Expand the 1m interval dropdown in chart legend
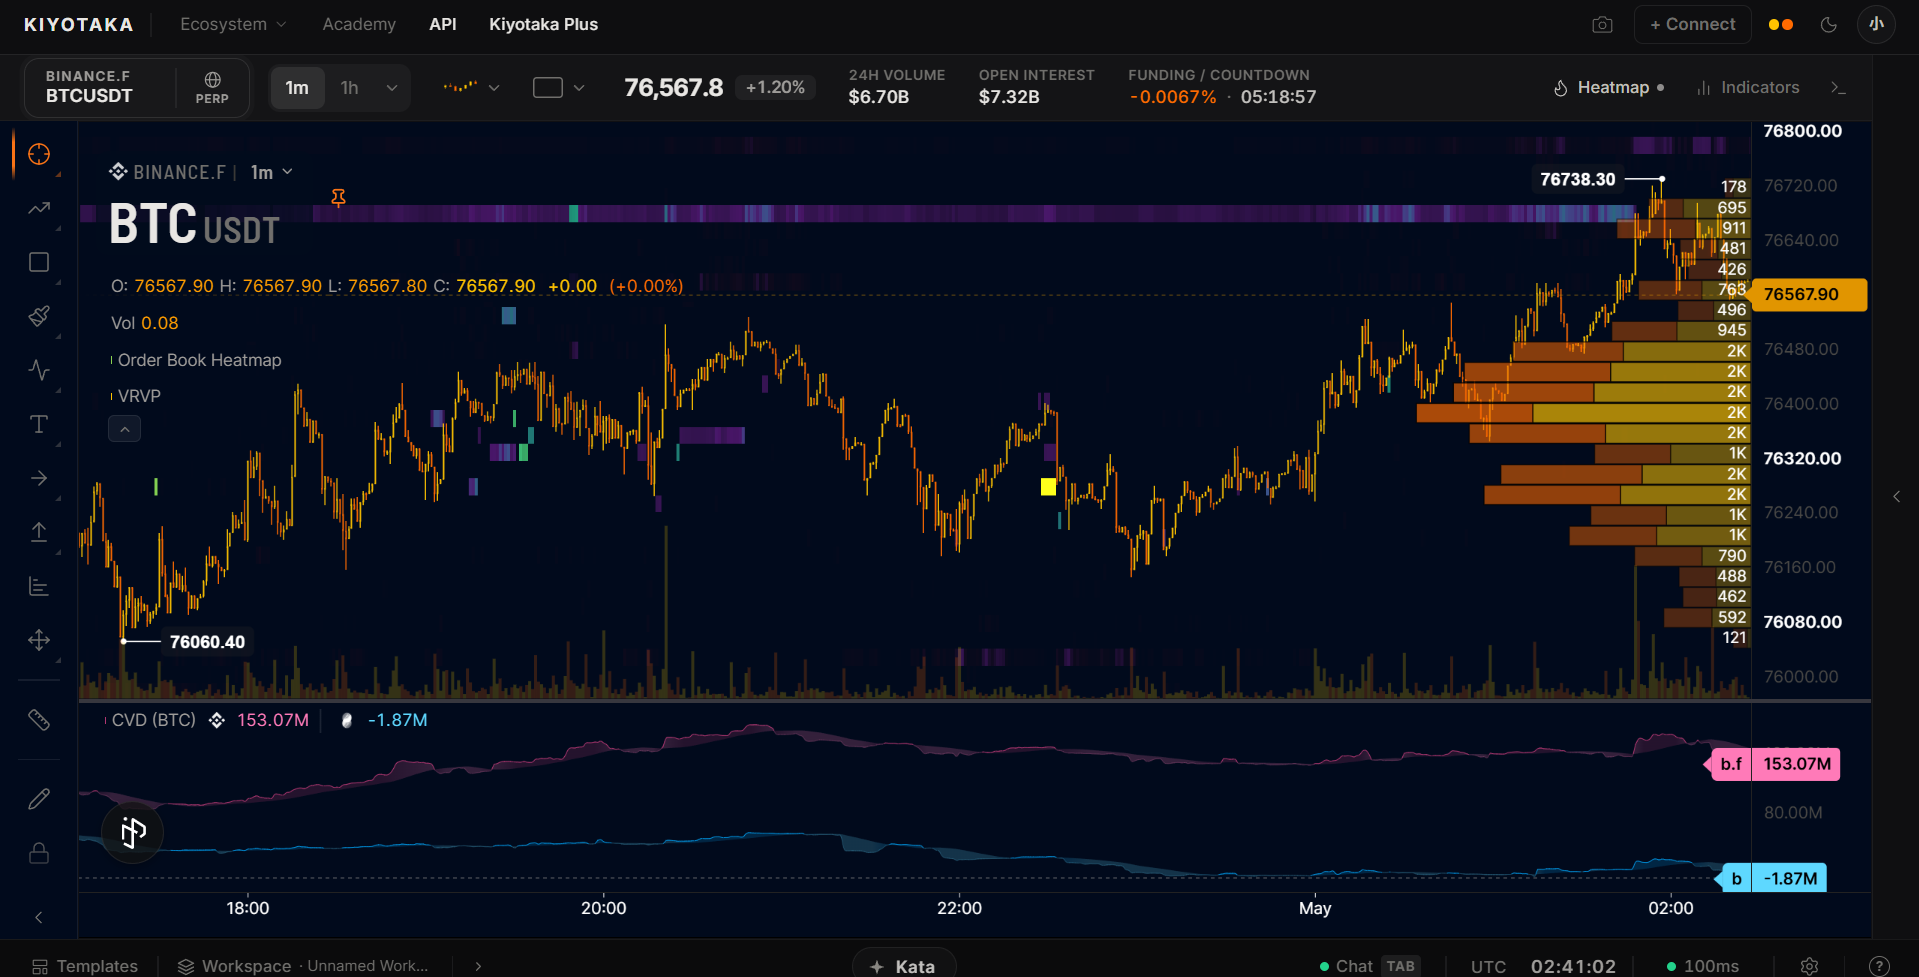 272,172
